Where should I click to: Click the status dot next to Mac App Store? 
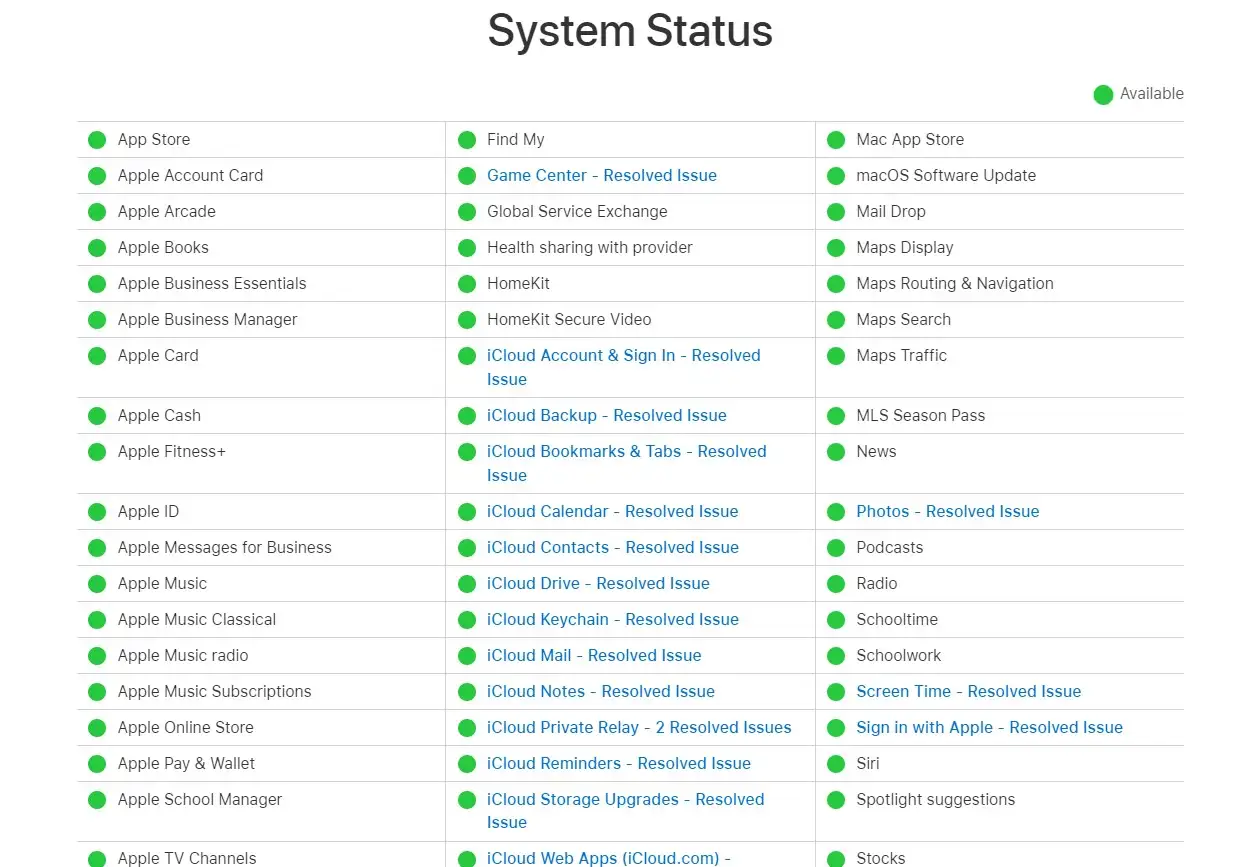[836, 140]
